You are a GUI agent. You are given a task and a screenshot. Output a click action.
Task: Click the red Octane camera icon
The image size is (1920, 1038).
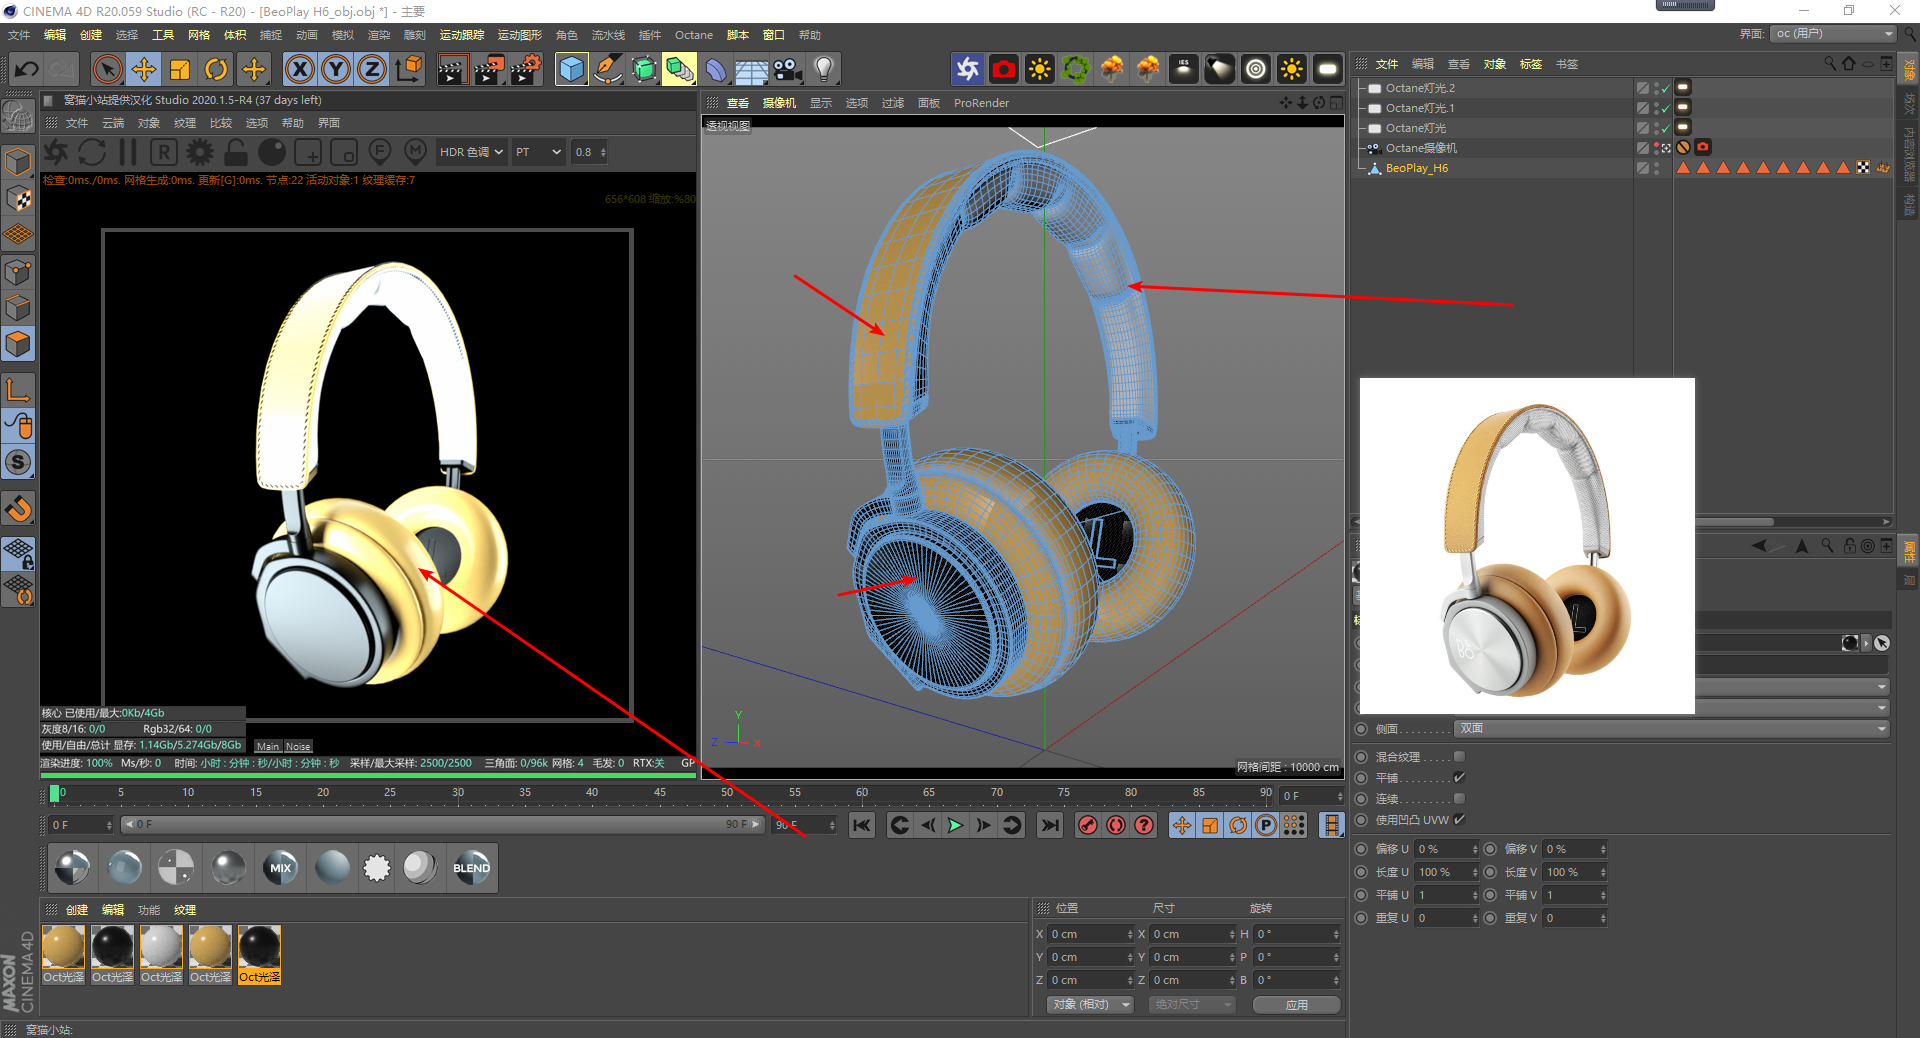click(1003, 69)
